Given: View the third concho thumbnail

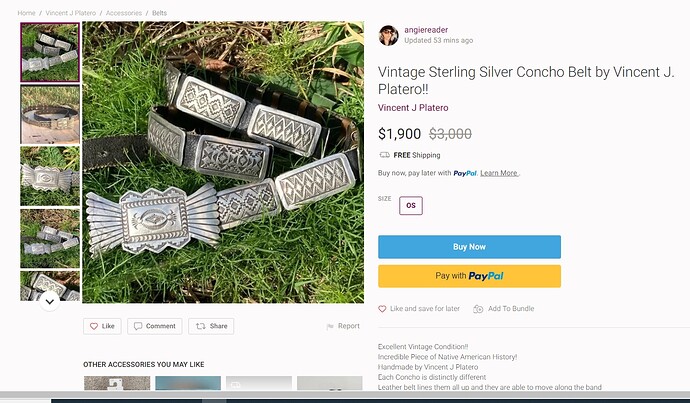Looking at the screenshot, I should coord(50,176).
